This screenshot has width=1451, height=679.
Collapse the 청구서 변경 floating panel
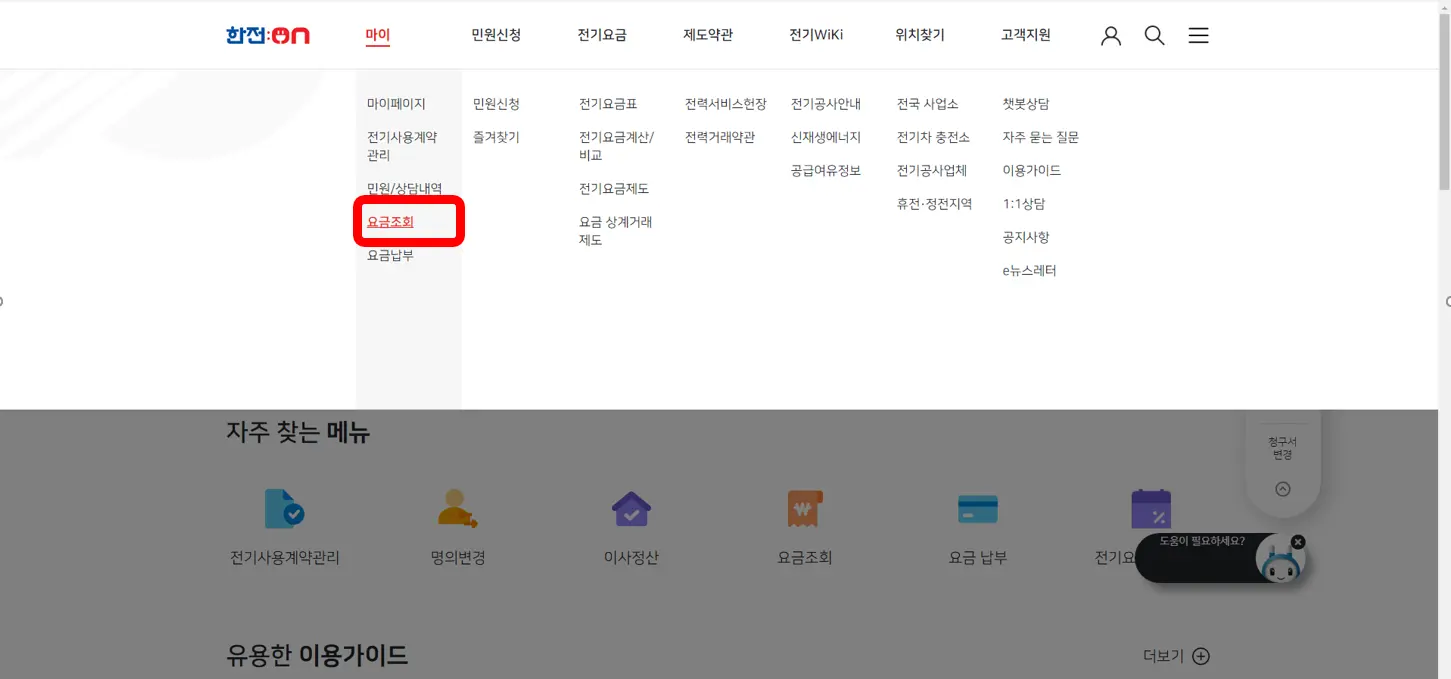(1283, 489)
